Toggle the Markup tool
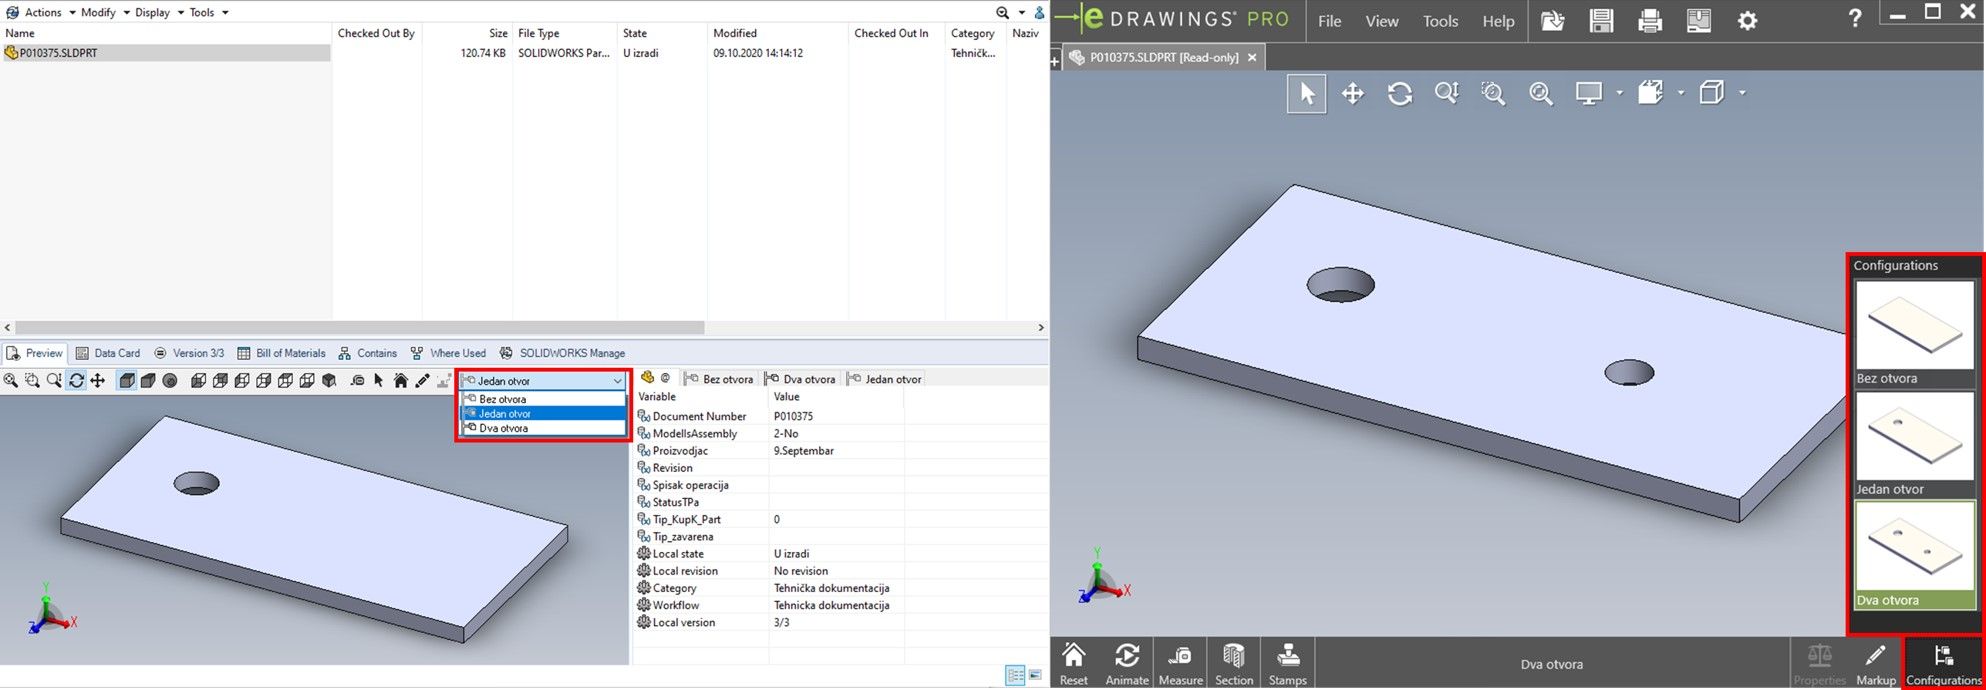This screenshot has height=690, width=1986. [x=1875, y=664]
